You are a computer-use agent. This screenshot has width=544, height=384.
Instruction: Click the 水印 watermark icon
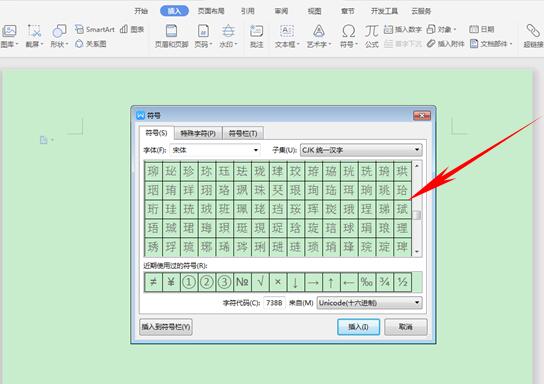click(x=228, y=31)
